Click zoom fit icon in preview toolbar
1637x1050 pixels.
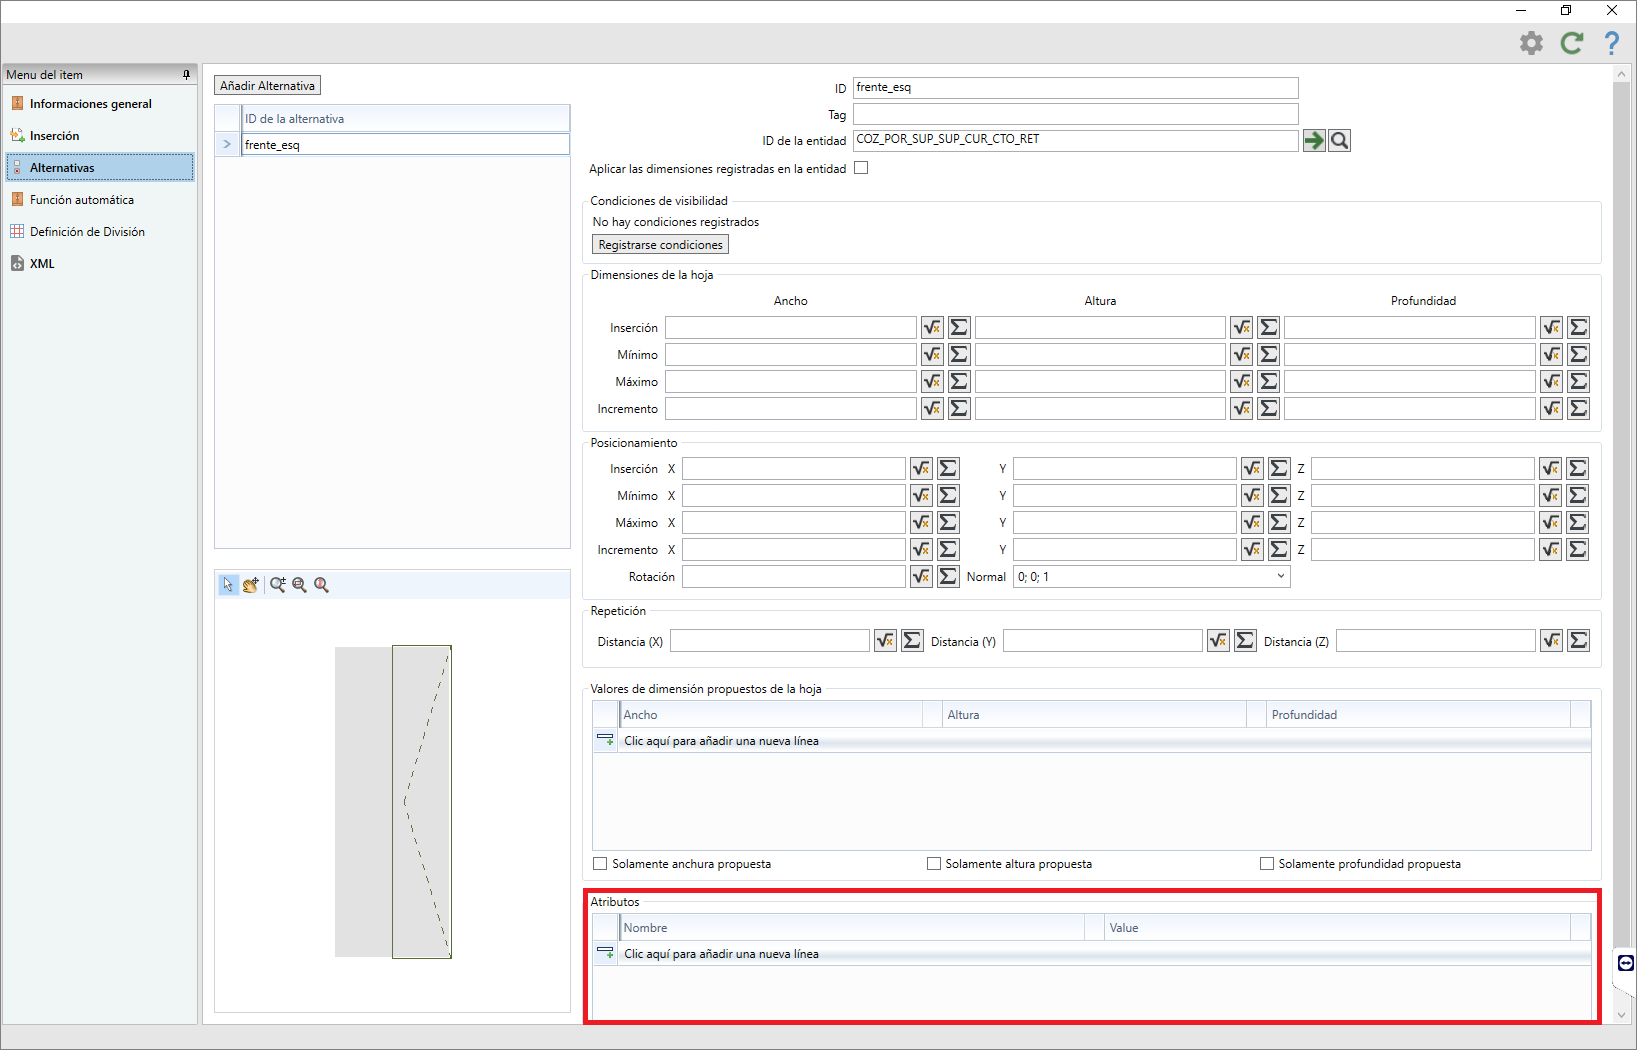tap(321, 585)
